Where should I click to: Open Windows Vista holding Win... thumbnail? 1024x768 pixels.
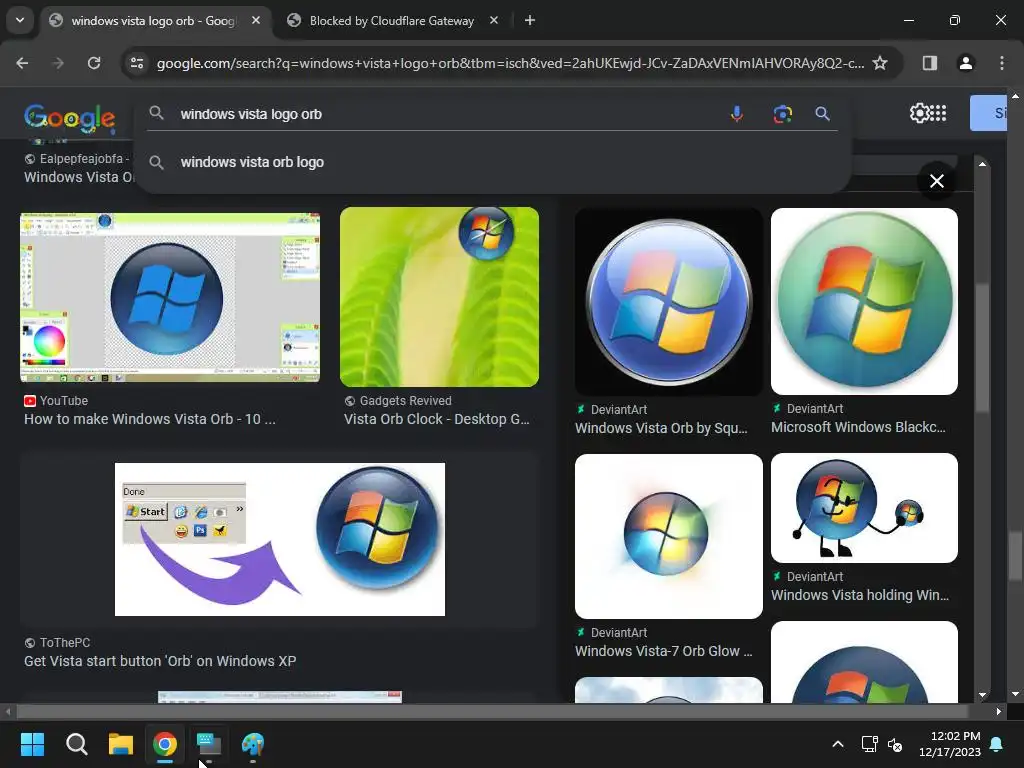865,508
